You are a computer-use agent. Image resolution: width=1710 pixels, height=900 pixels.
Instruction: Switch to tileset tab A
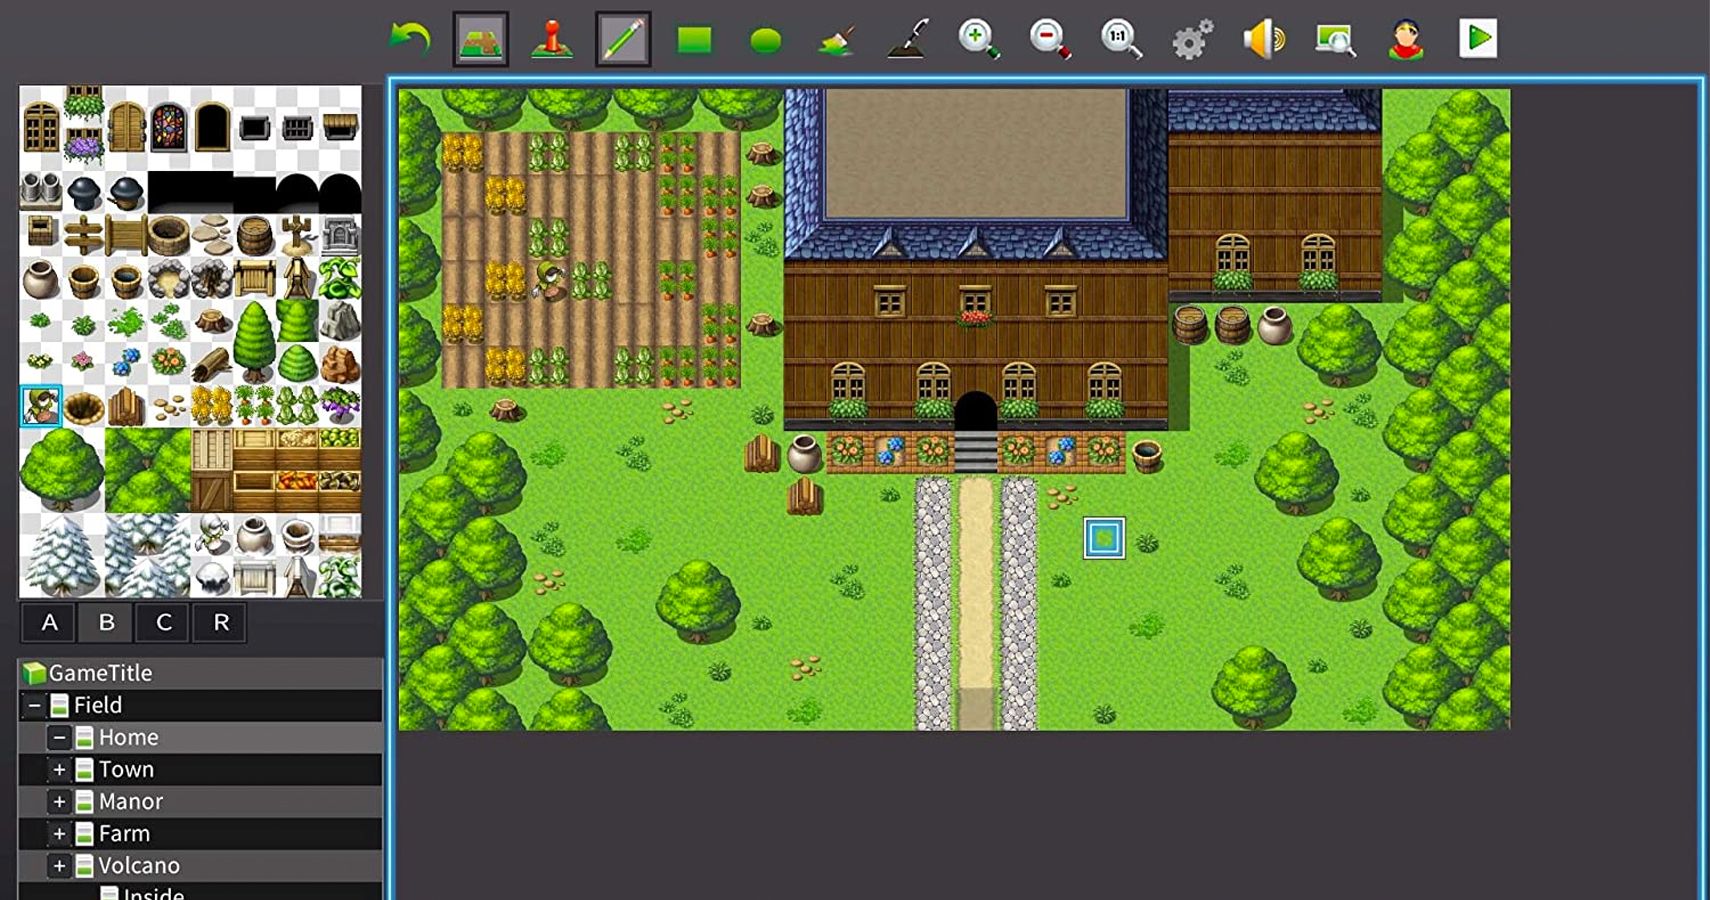tap(50, 623)
